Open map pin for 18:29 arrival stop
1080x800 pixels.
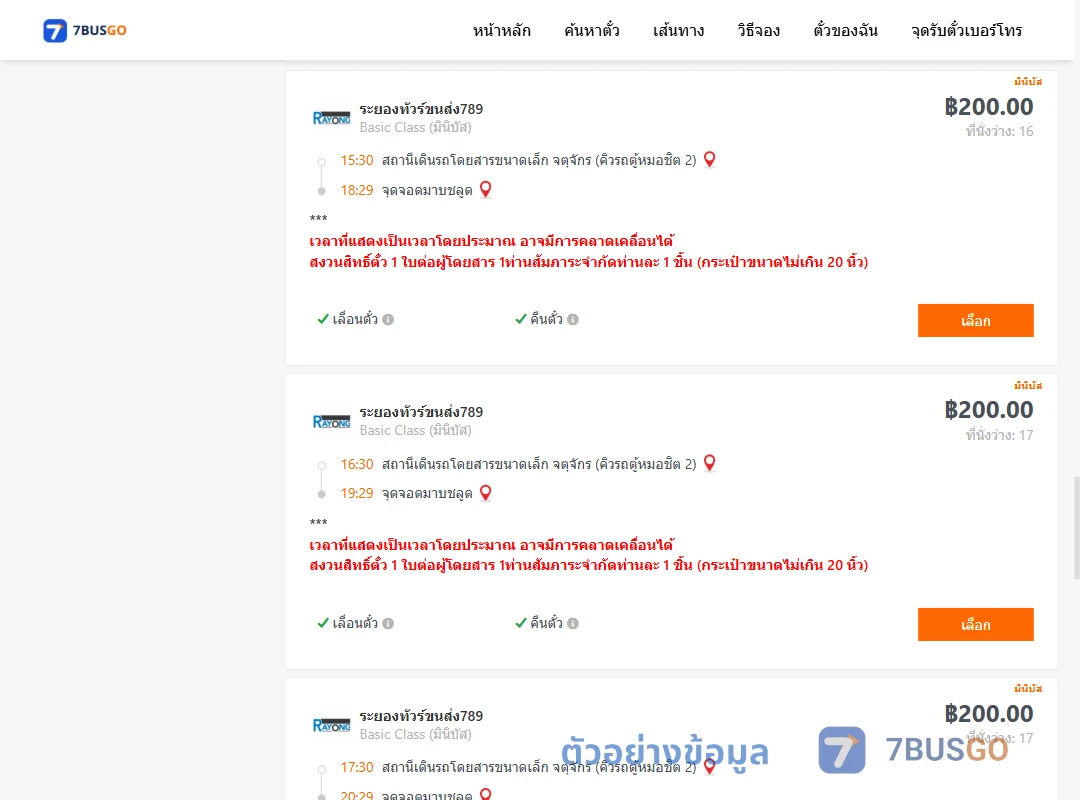pos(486,189)
